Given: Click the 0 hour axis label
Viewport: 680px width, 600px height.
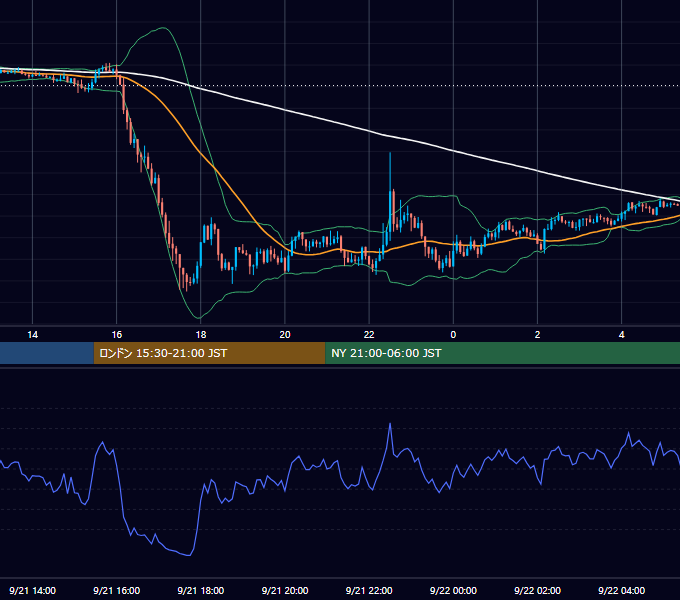Looking at the screenshot, I should [x=453, y=335].
